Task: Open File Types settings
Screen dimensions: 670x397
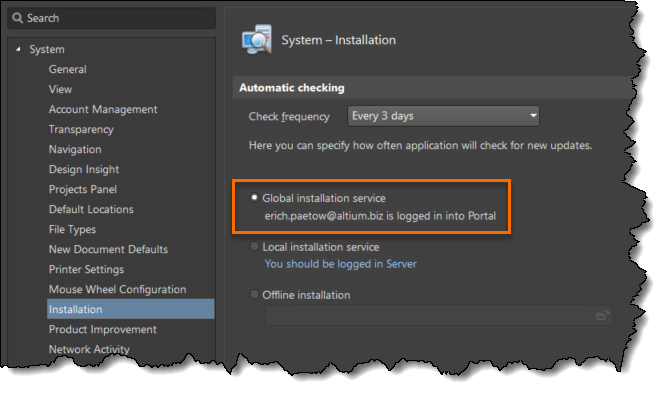Action: point(72,229)
